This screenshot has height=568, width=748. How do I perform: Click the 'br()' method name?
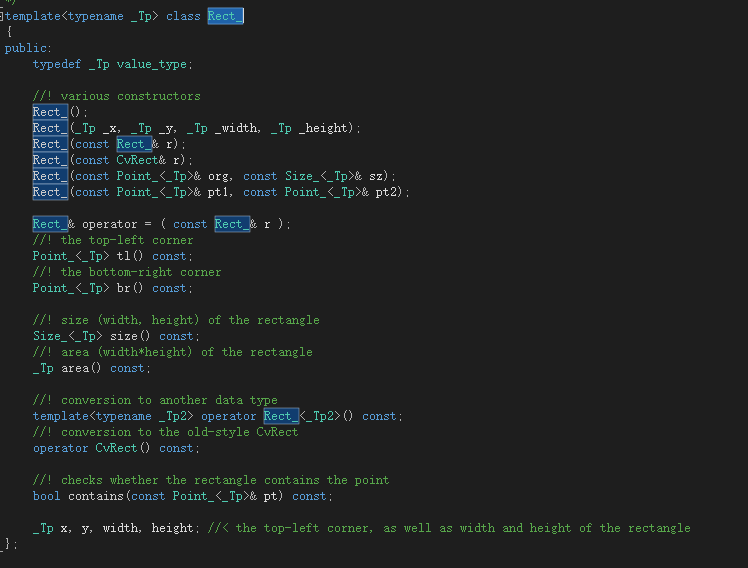point(130,288)
